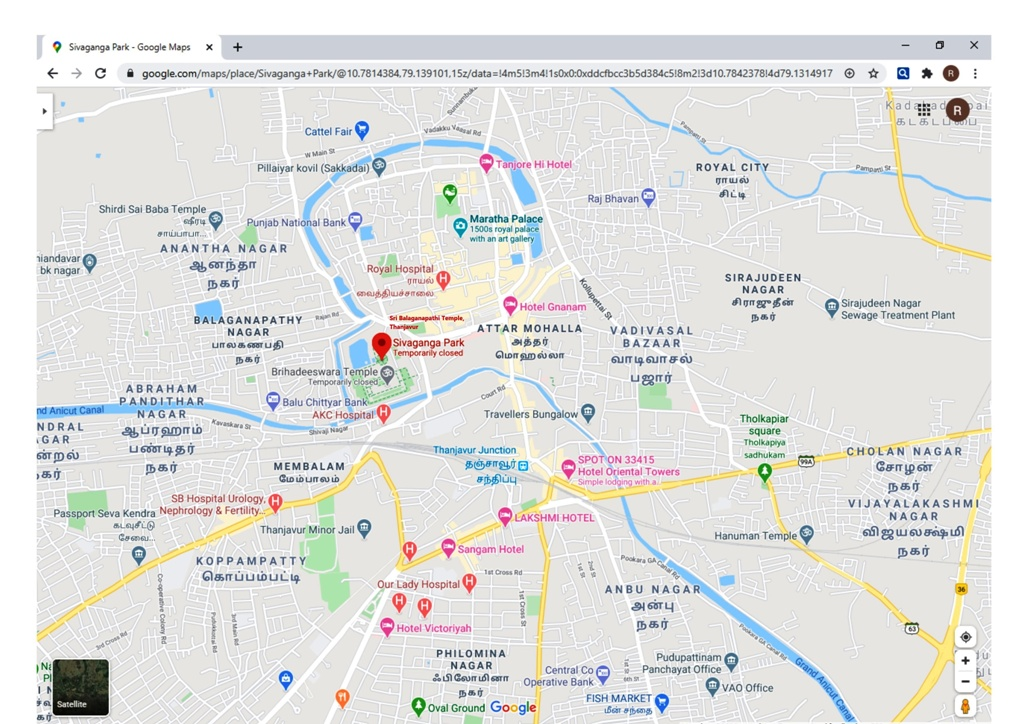Open the Google apps grid
Viewport: 1024px width, 724px height.
pyautogui.click(x=924, y=110)
